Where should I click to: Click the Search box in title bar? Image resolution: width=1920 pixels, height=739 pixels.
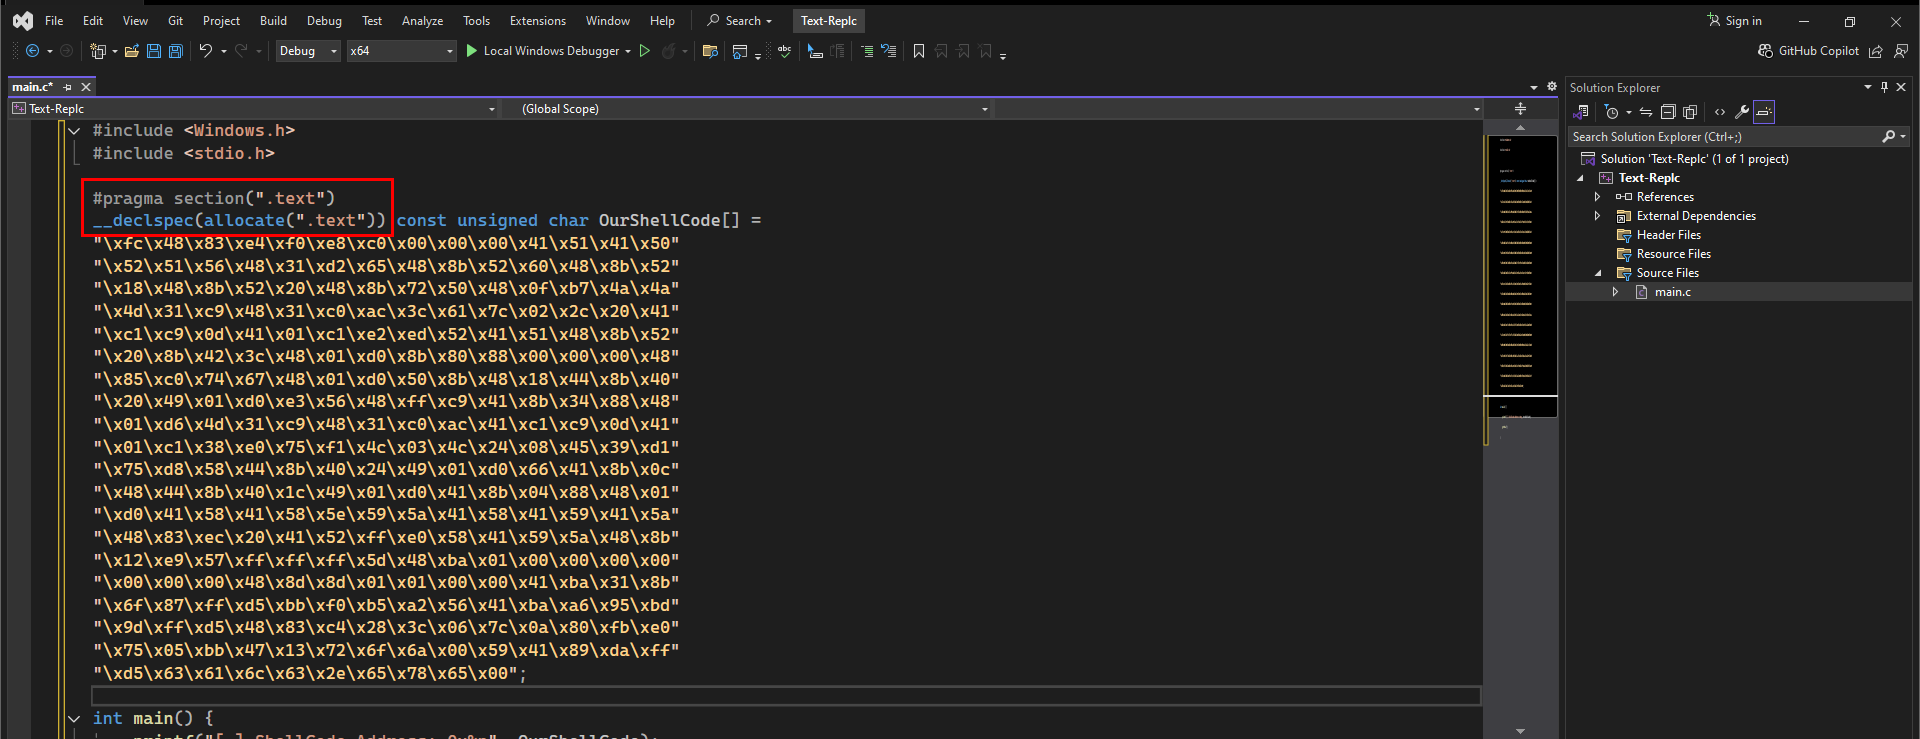[x=740, y=21]
